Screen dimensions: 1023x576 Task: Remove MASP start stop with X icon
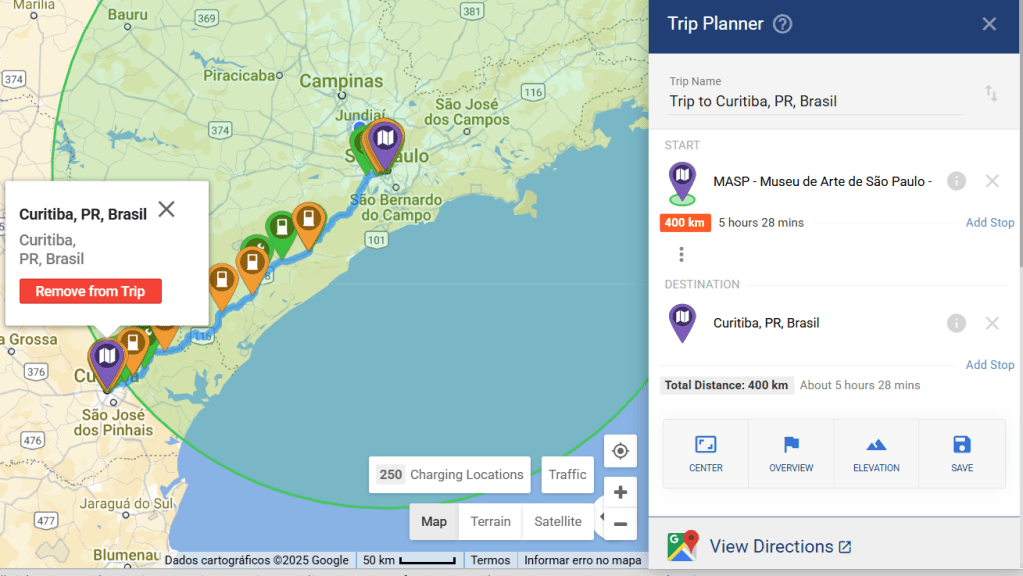pyautogui.click(x=992, y=181)
